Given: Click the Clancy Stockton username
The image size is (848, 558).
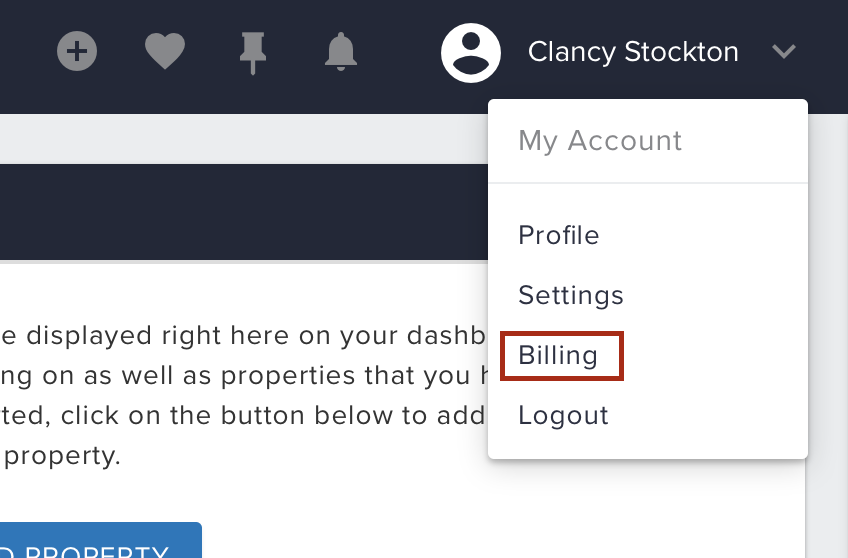Looking at the screenshot, I should pos(633,52).
